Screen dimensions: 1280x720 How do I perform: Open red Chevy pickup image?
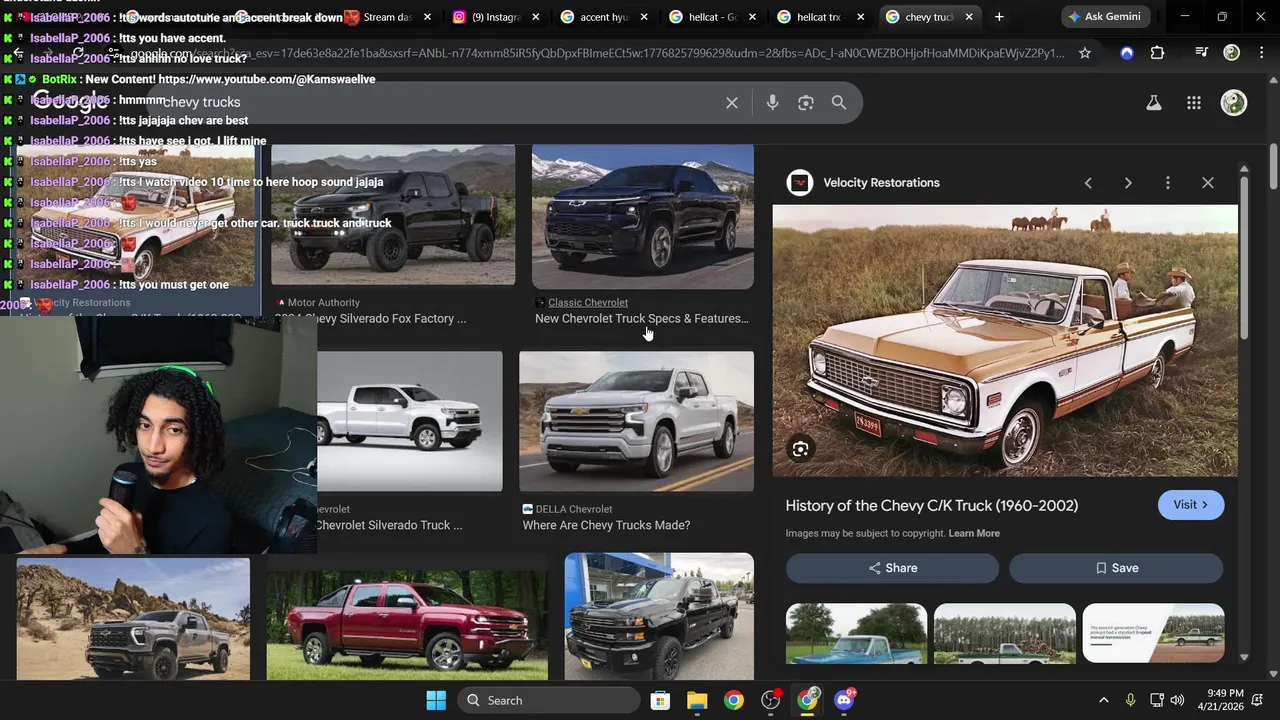point(407,625)
